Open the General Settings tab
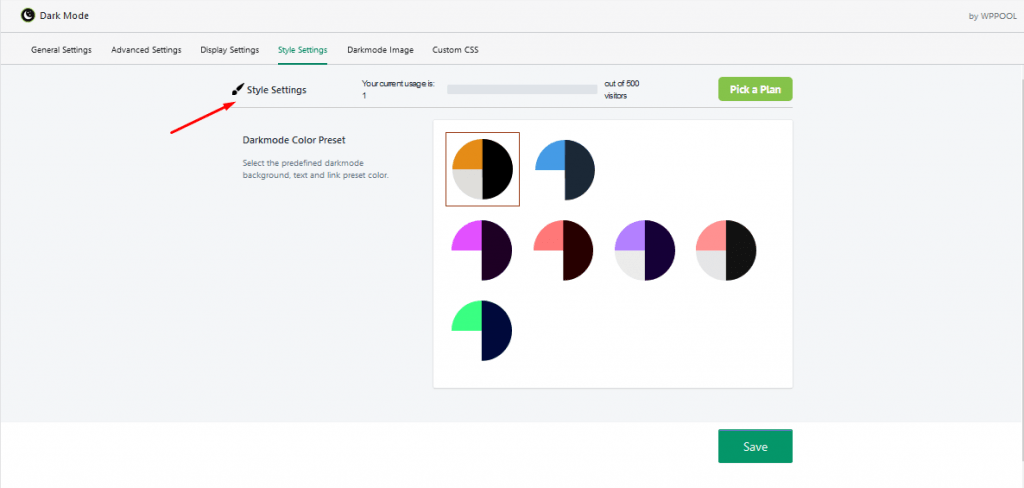The height and width of the screenshot is (488, 1024). click(61, 50)
